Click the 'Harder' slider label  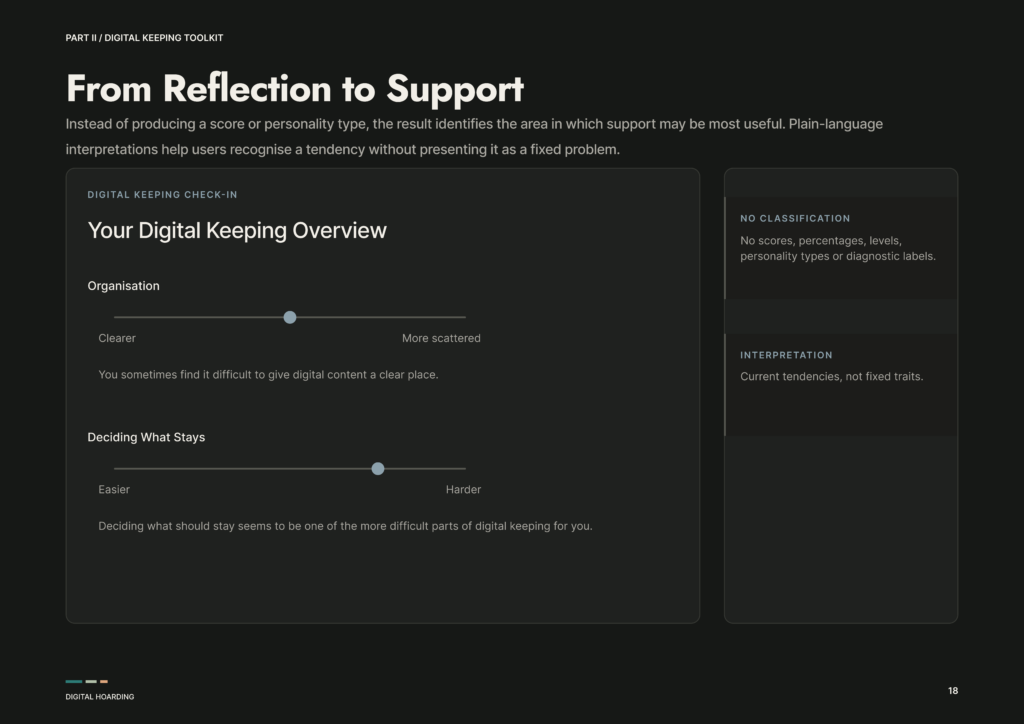click(x=463, y=490)
